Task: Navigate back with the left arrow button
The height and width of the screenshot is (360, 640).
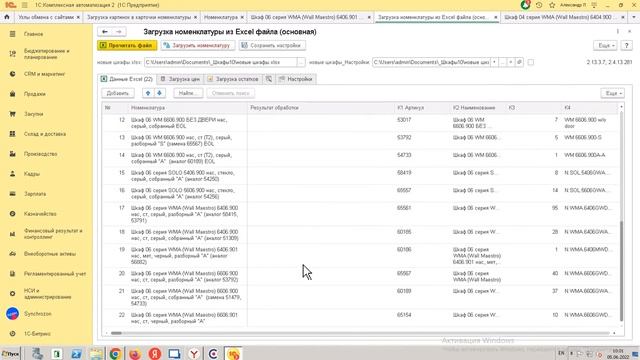Action: pos(105,32)
